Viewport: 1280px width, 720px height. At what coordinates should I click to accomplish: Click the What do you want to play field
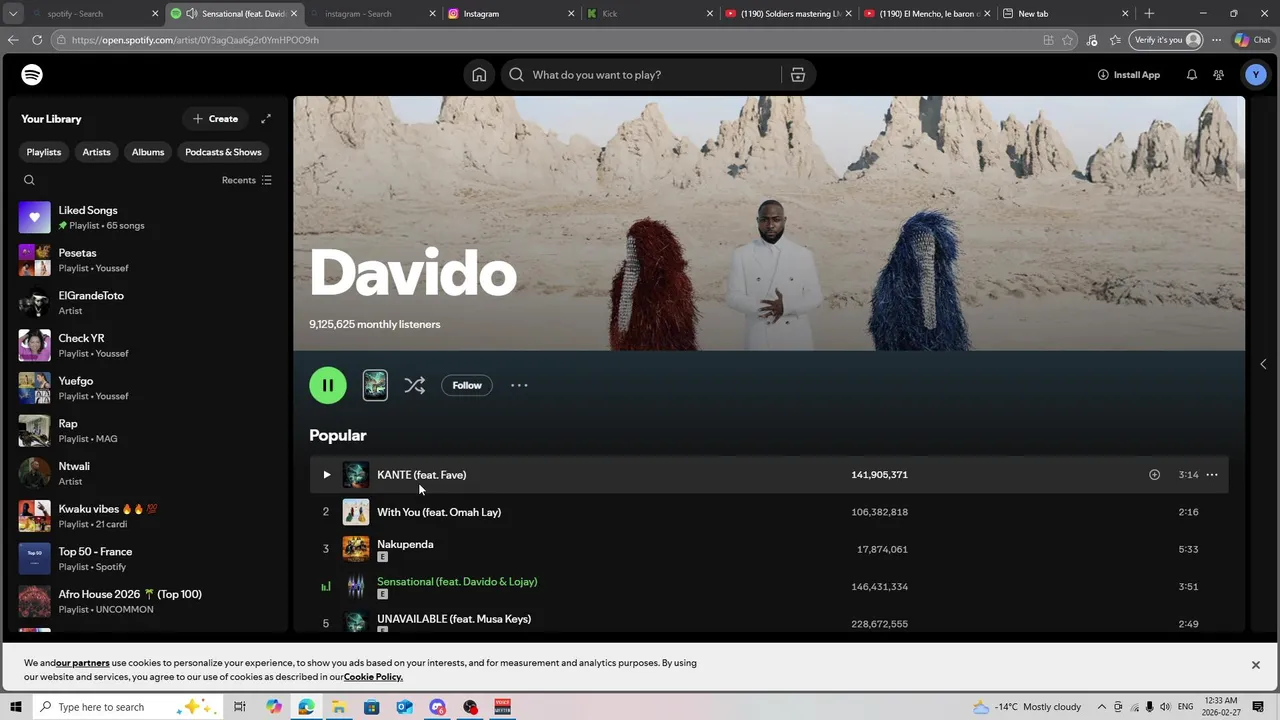(654, 75)
